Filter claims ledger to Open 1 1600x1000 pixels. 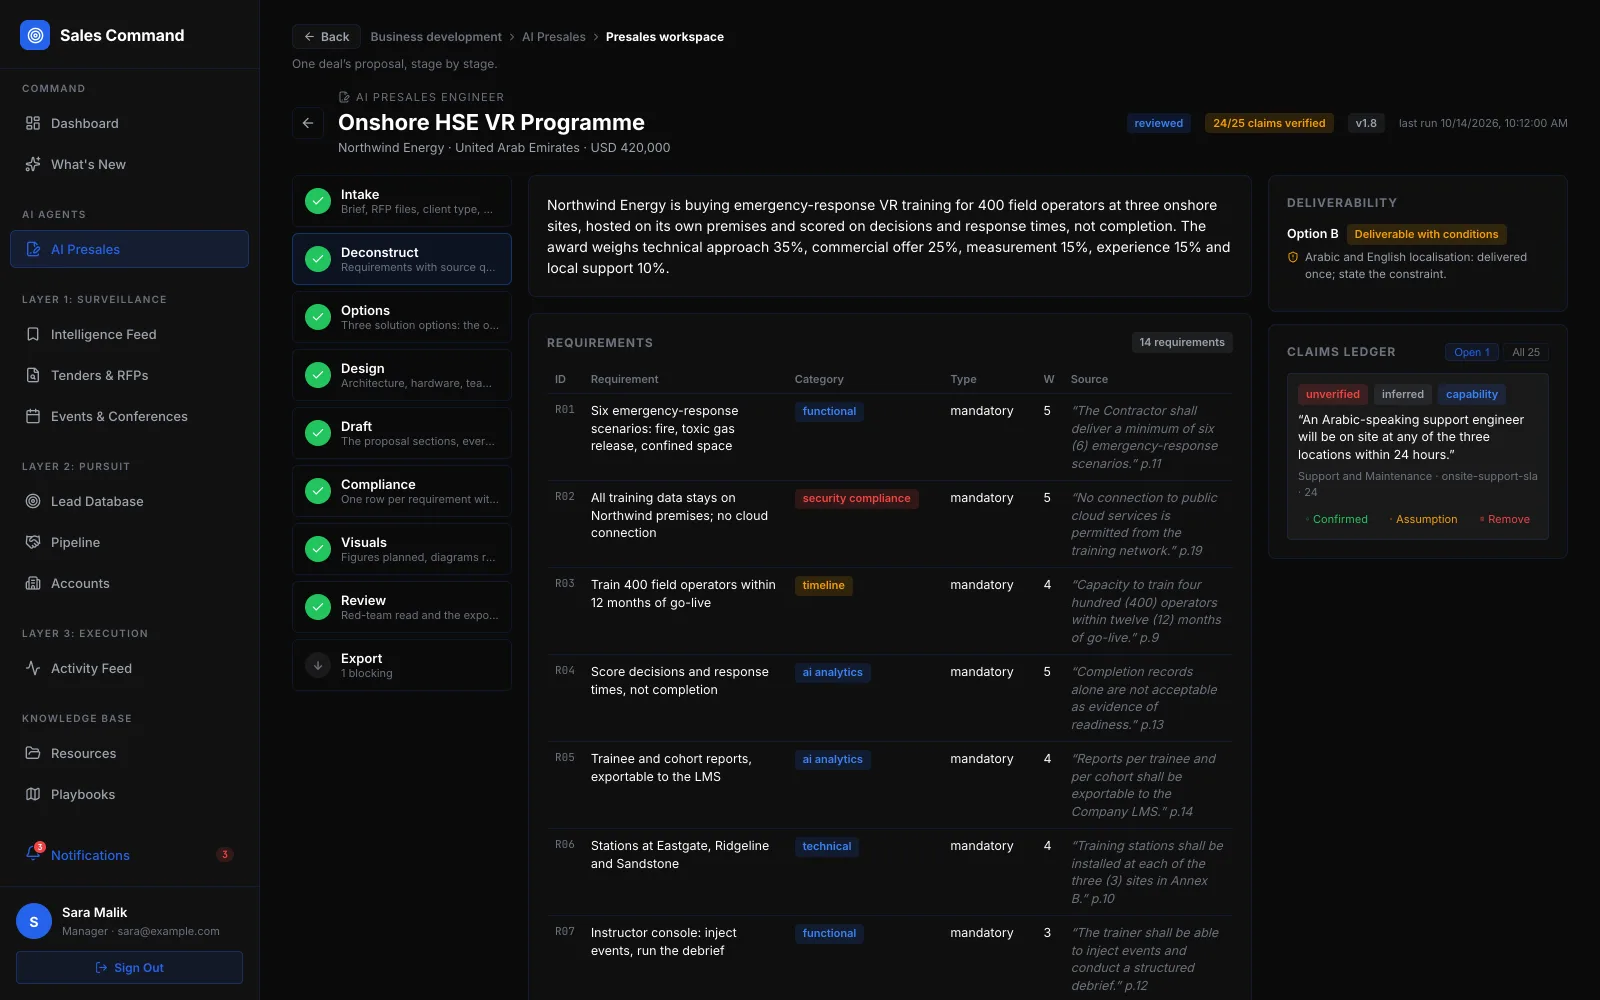[x=1472, y=352]
